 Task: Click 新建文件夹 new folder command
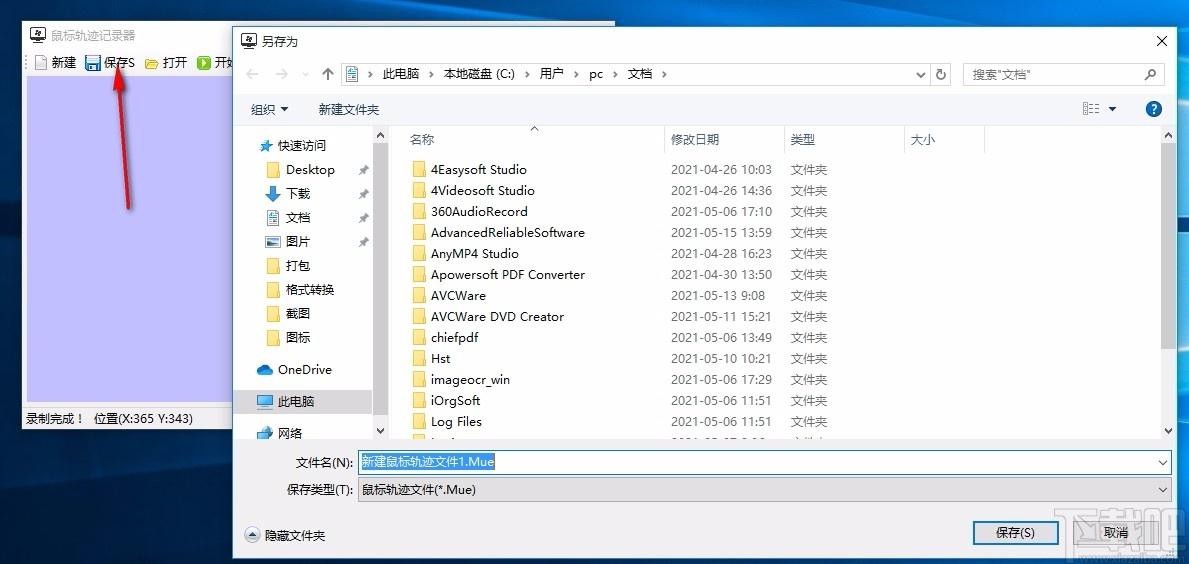pyautogui.click(x=349, y=110)
